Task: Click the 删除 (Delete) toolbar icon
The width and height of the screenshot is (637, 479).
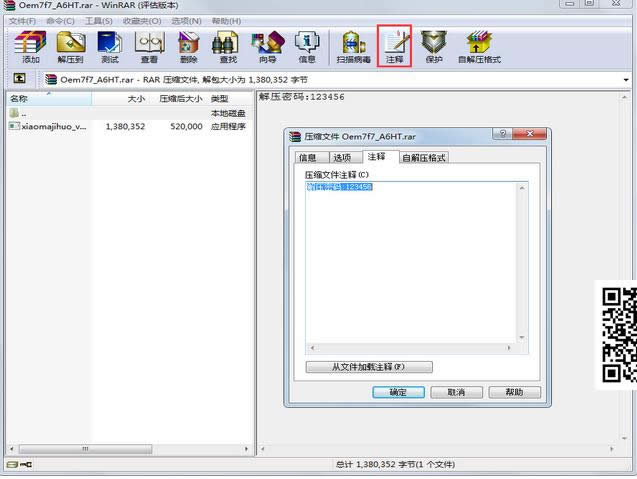Action: (x=188, y=46)
